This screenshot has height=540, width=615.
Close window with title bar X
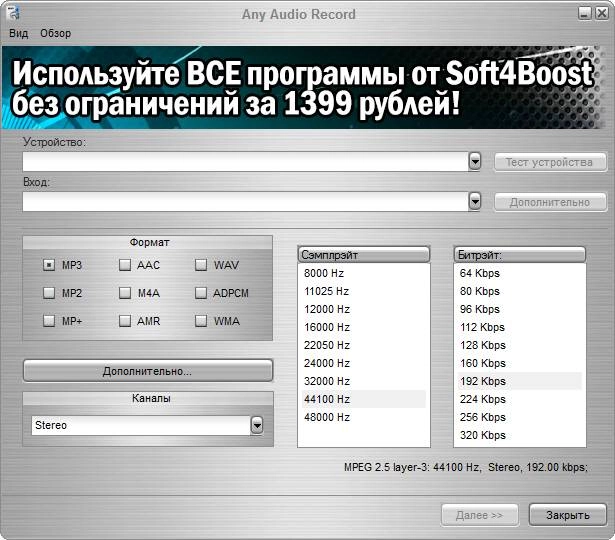click(601, 13)
